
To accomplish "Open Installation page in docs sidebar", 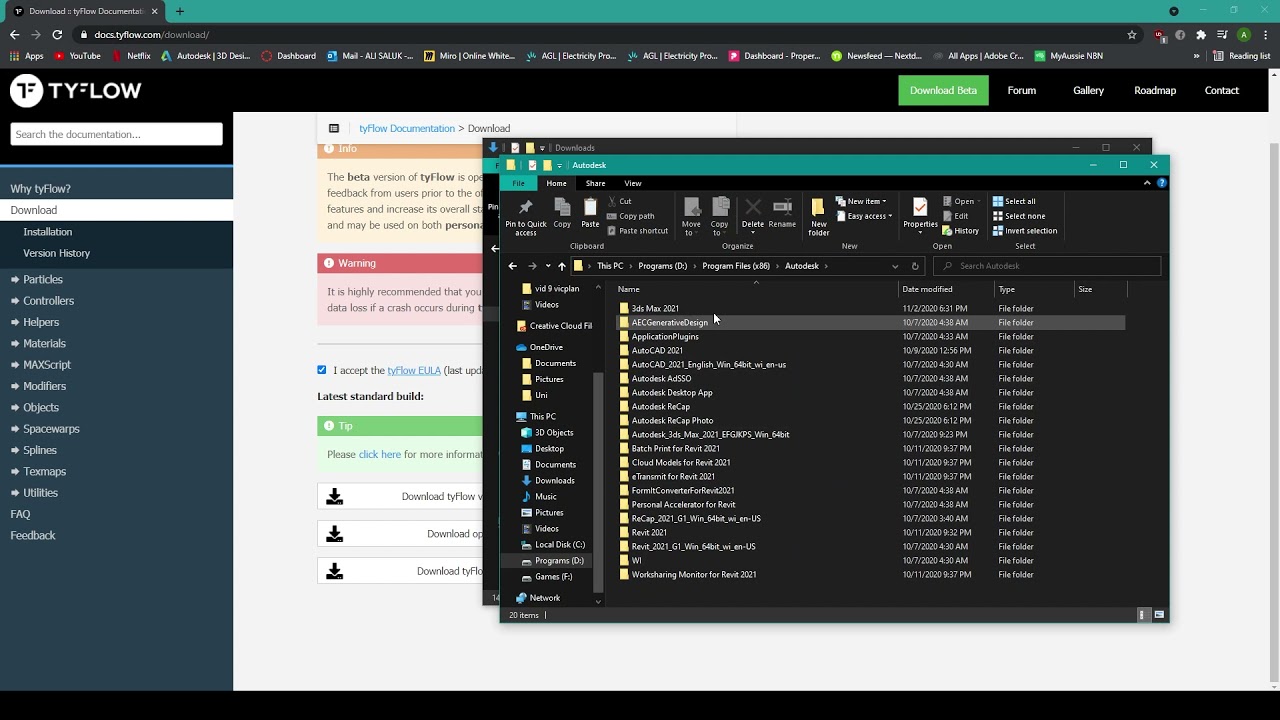I will pos(48,232).
